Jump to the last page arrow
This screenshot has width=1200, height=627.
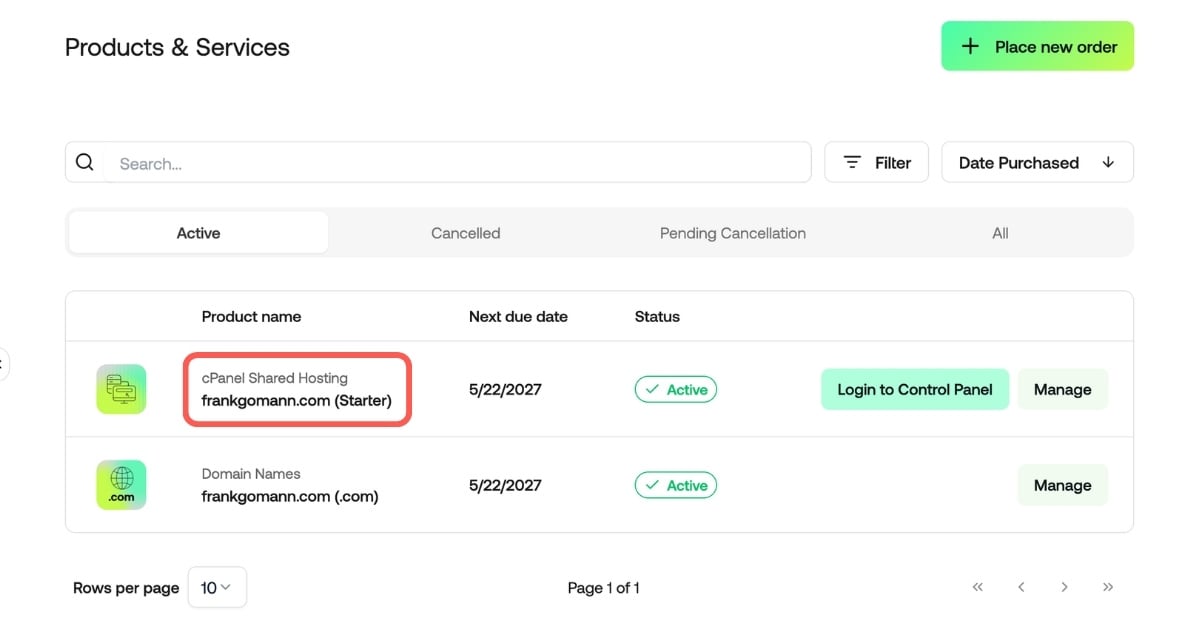[1108, 587]
